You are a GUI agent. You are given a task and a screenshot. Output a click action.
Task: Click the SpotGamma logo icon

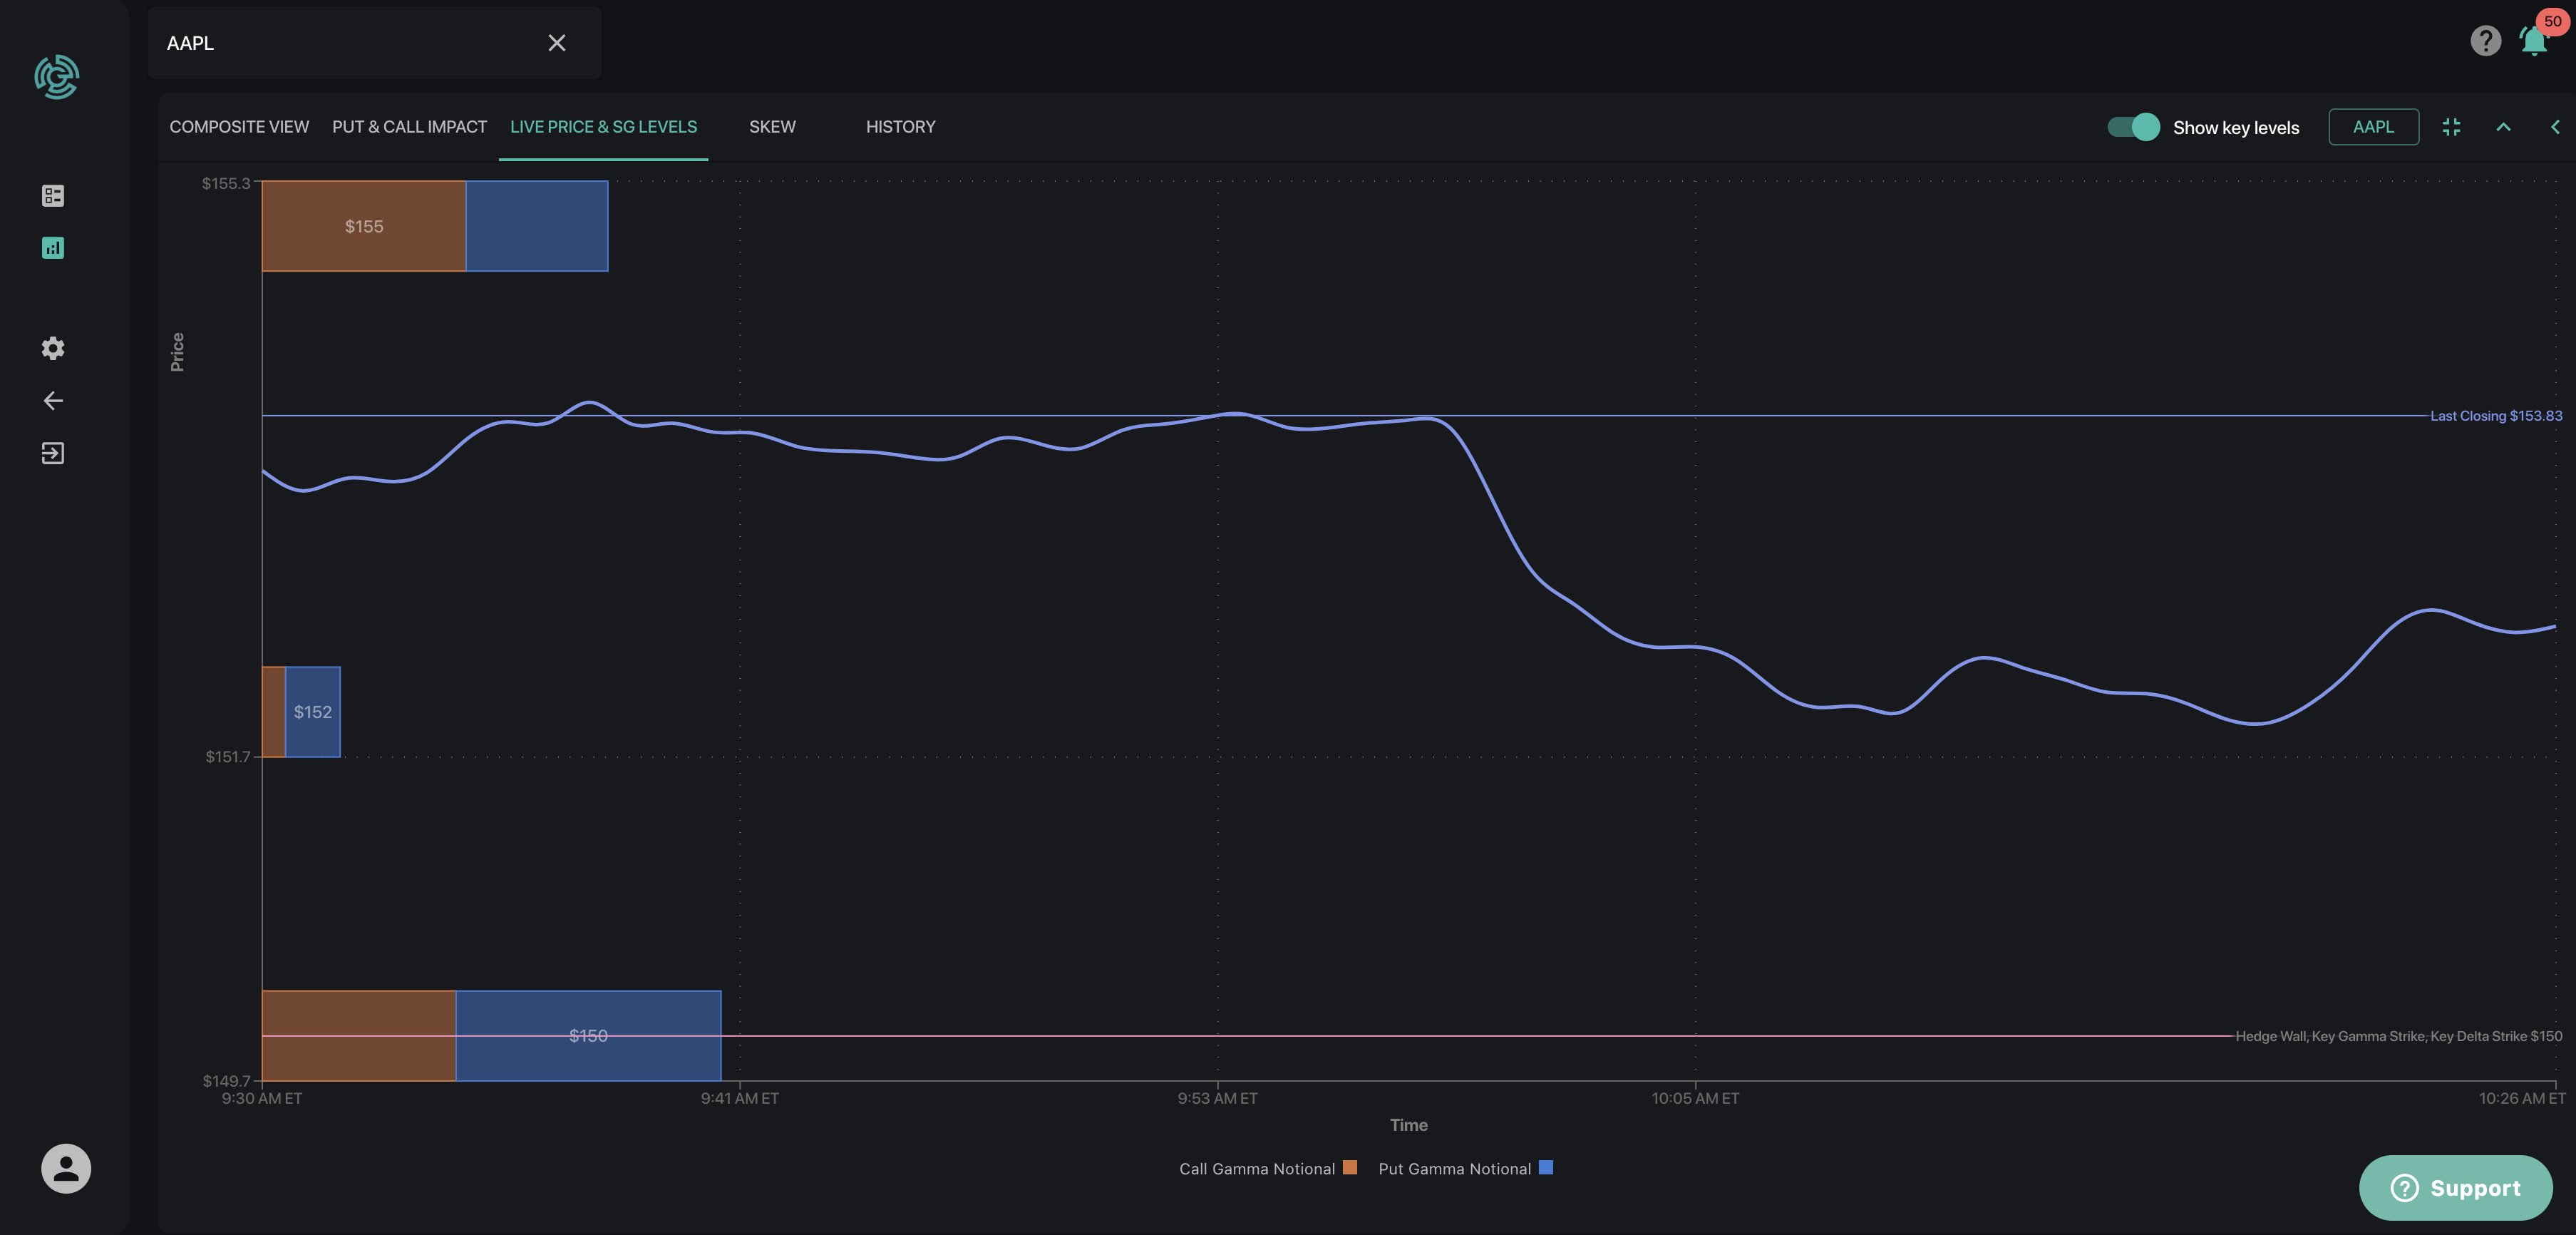point(57,77)
